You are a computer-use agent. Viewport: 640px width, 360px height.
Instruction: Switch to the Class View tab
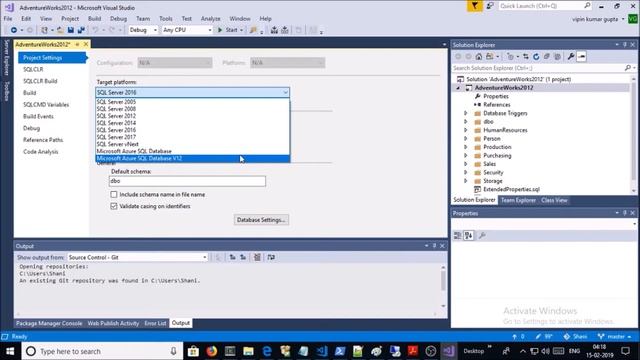tap(554, 200)
